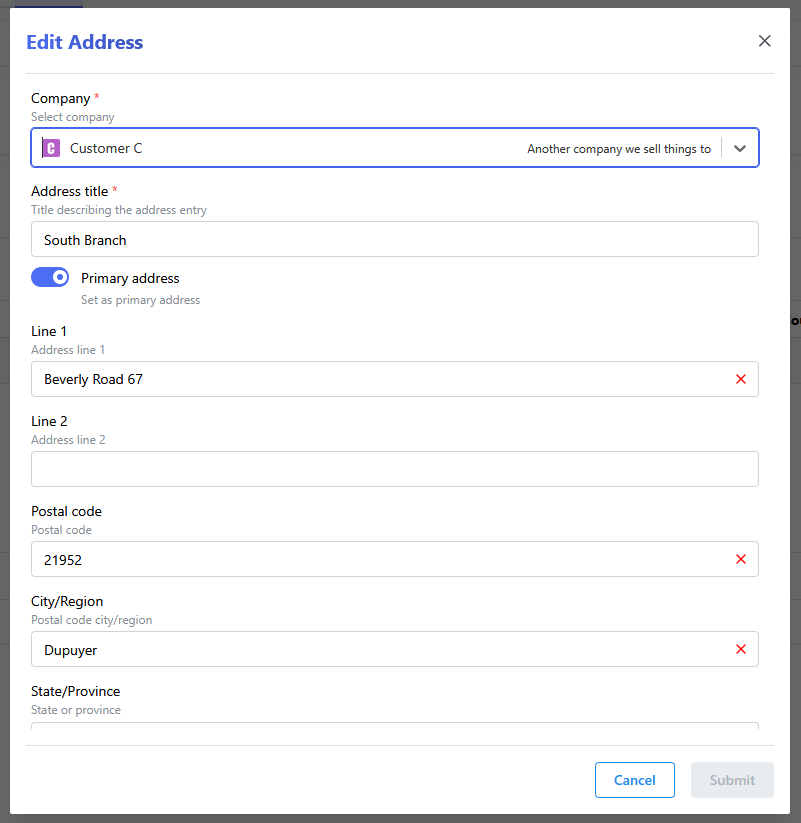Click the text Another company we sell things to
This screenshot has width=801, height=823.
point(619,148)
